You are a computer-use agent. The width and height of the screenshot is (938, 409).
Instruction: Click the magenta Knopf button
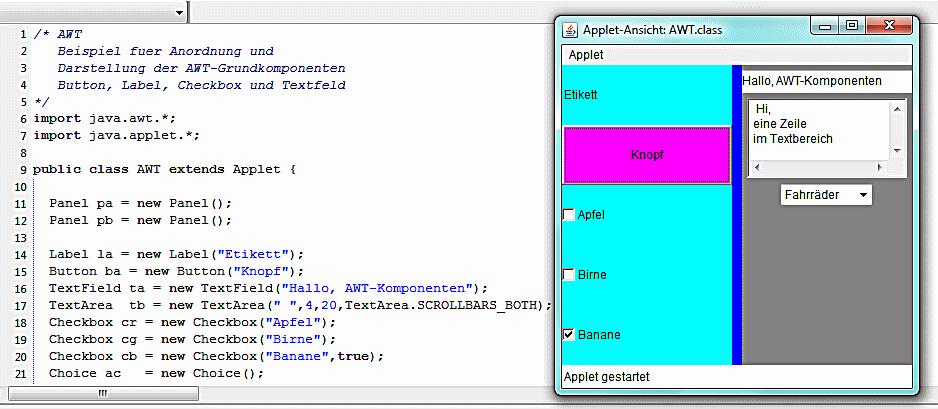click(647, 155)
